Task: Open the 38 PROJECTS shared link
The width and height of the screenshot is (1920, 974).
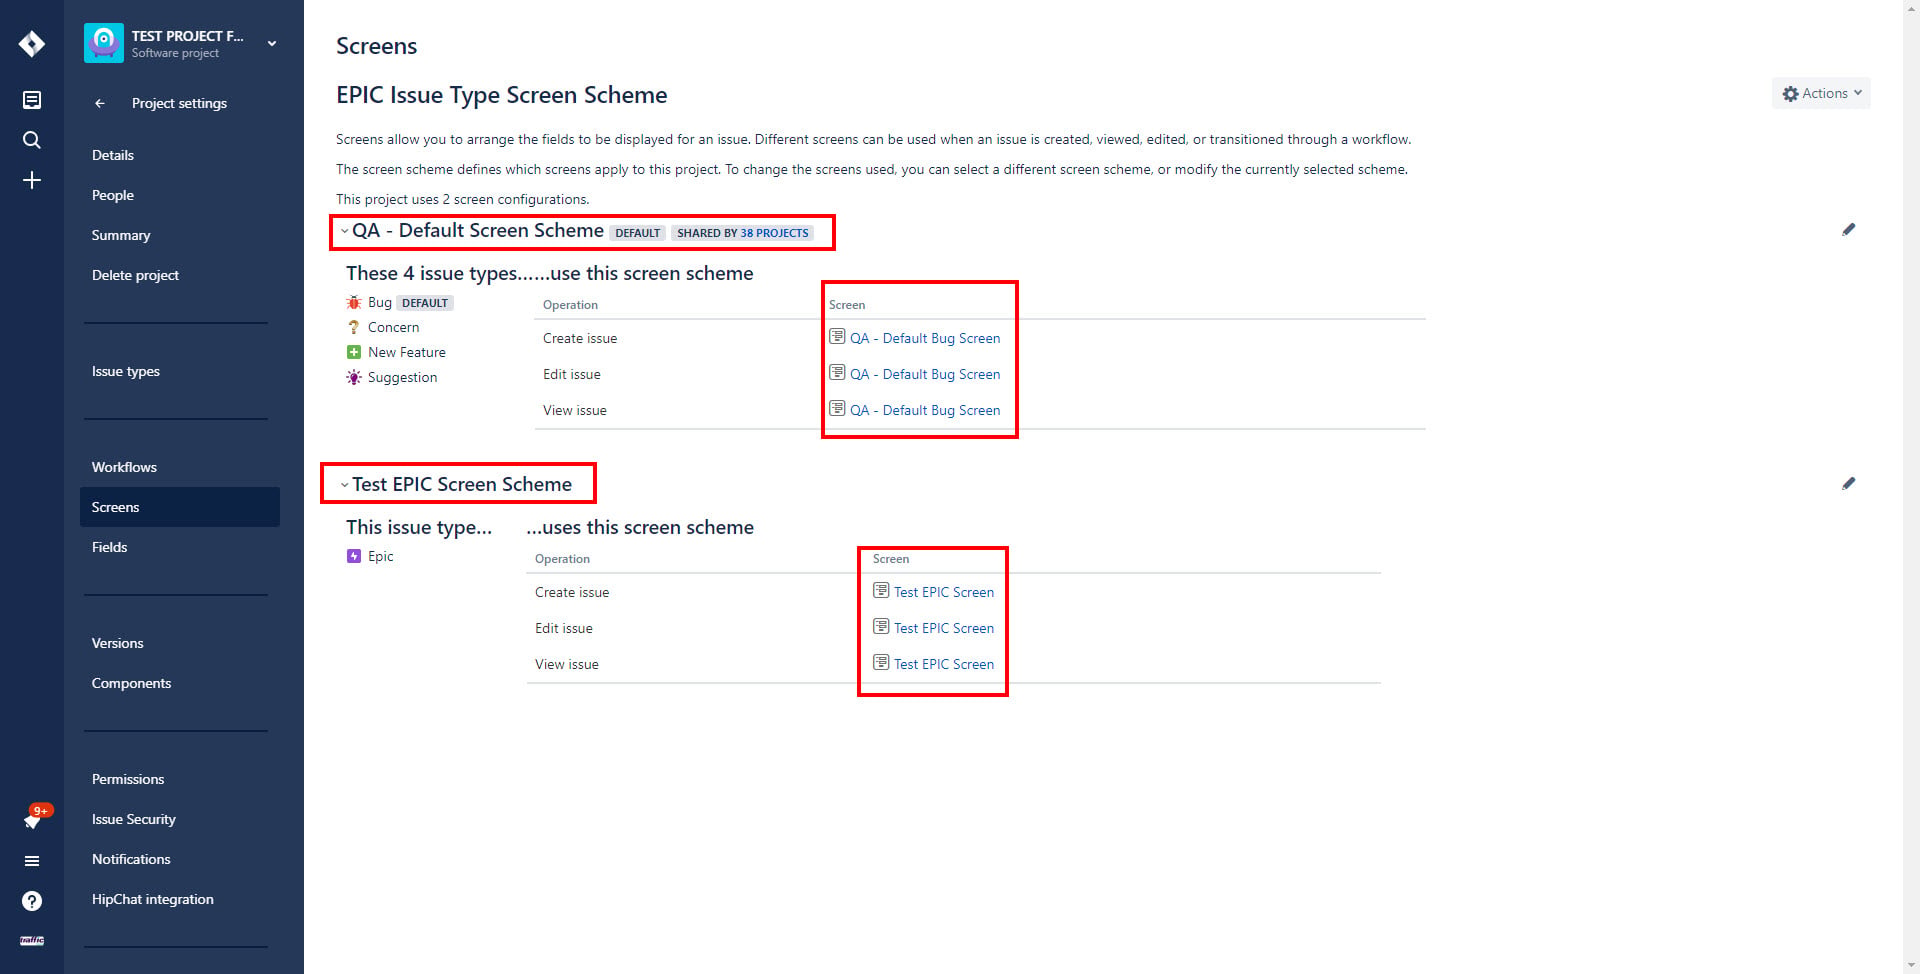Action: click(774, 233)
